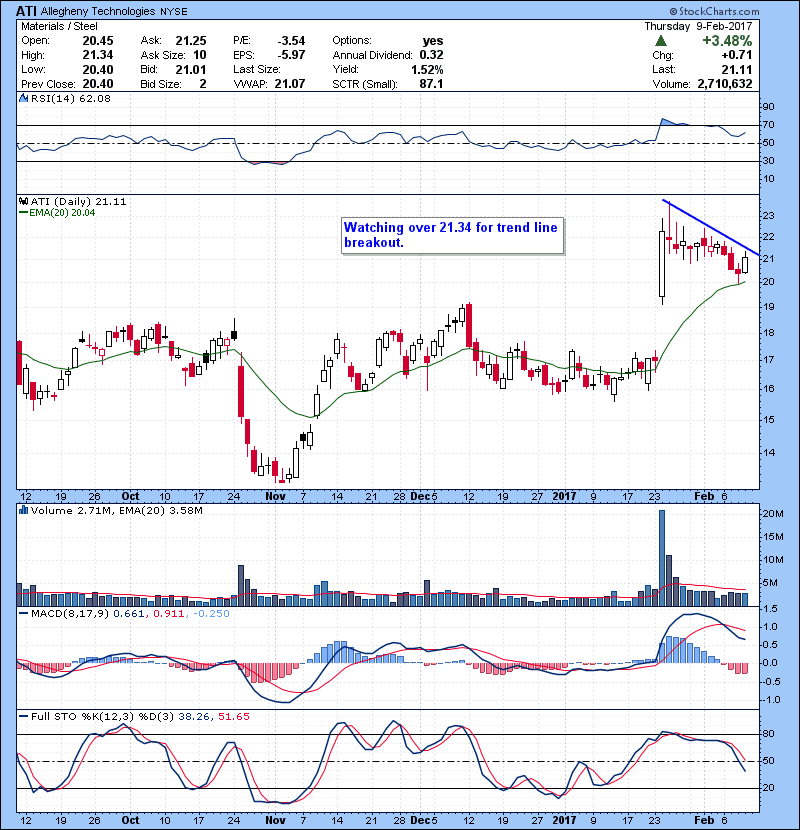Image resolution: width=800 pixels, height=830 pixels.
Task: Click the tallest volume spike bar near 20M
Action: (662, 558)
